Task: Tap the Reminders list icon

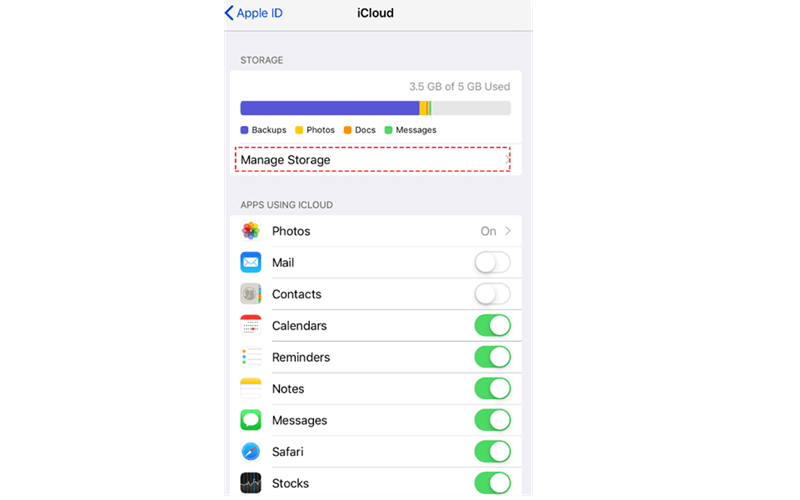Action: pos(251,357)
